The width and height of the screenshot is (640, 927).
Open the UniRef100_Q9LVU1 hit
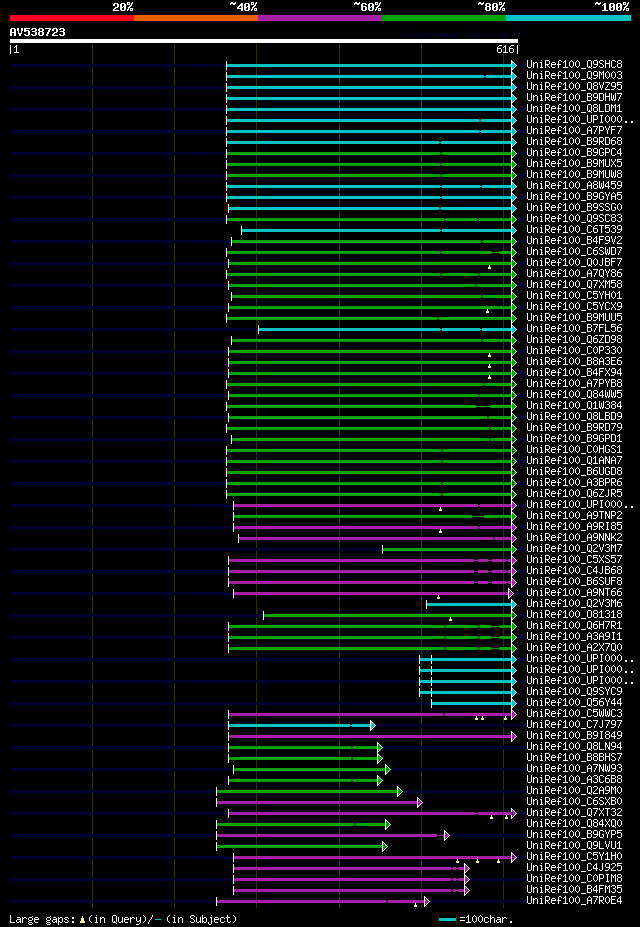point(574,846)
